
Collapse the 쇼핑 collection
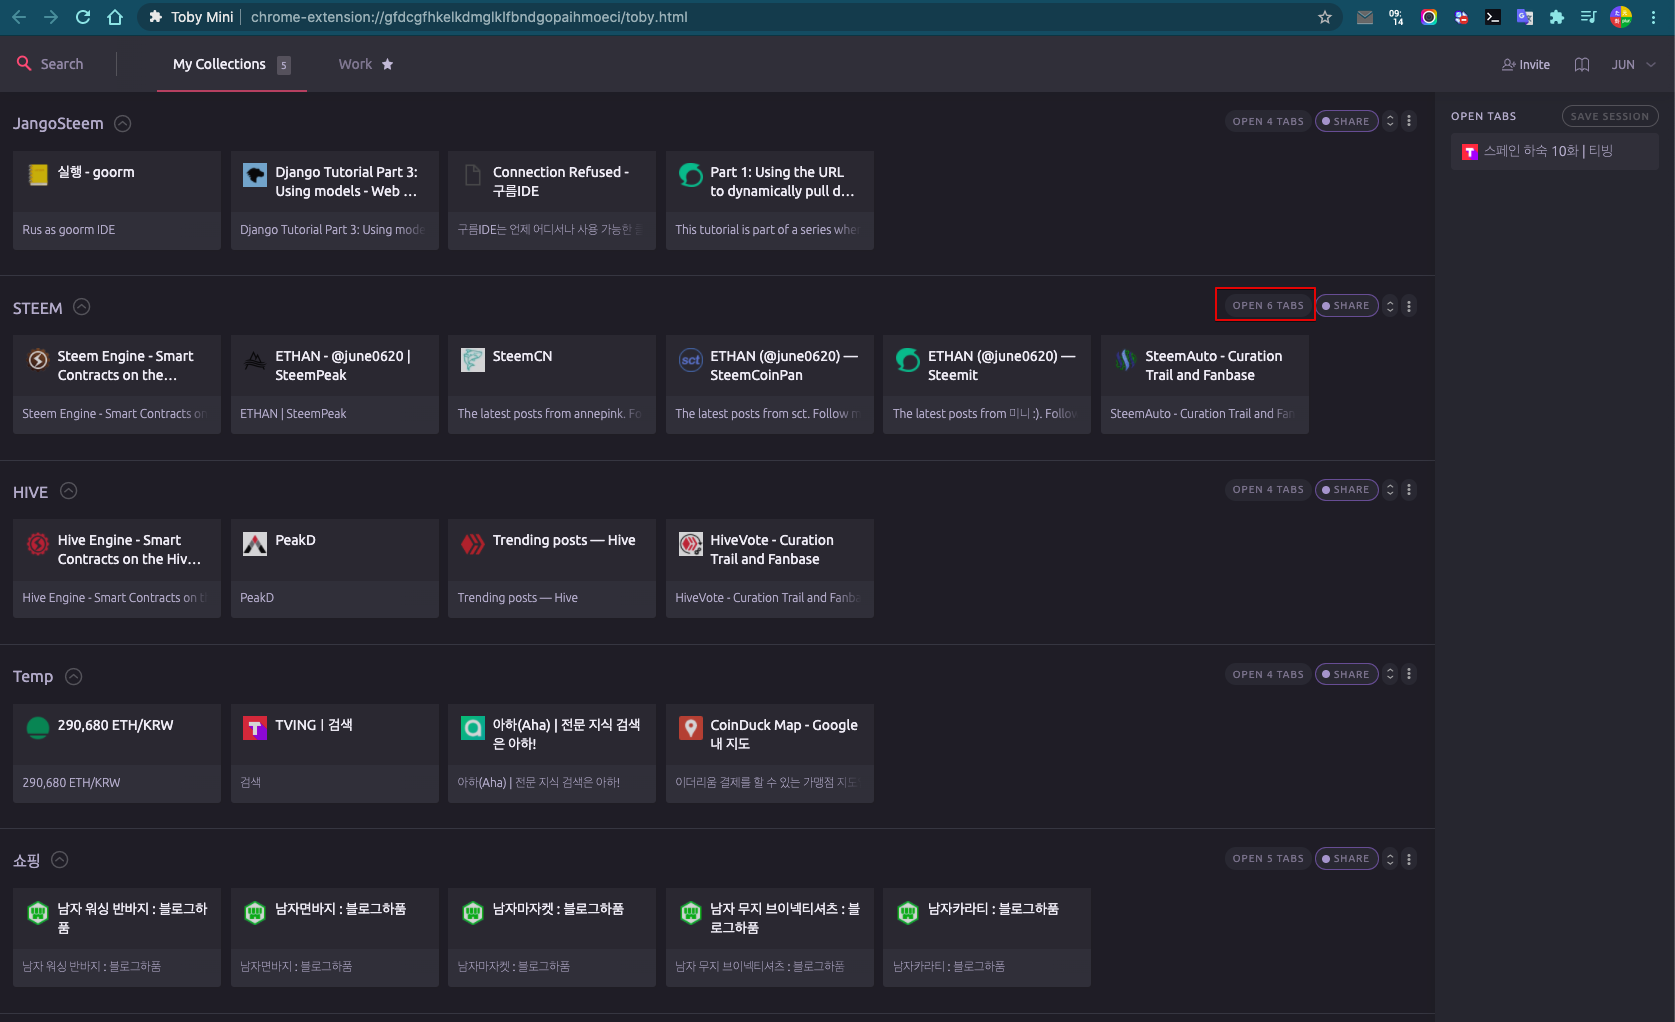pos(59,859)
